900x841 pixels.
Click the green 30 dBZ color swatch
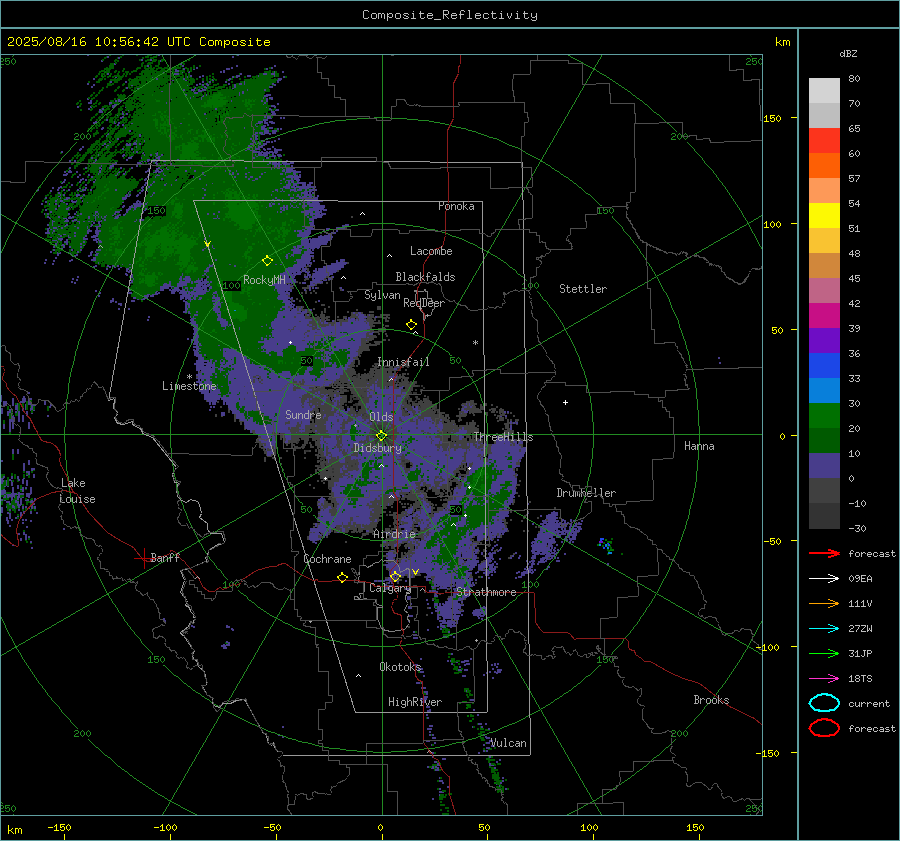pos(824,416)
